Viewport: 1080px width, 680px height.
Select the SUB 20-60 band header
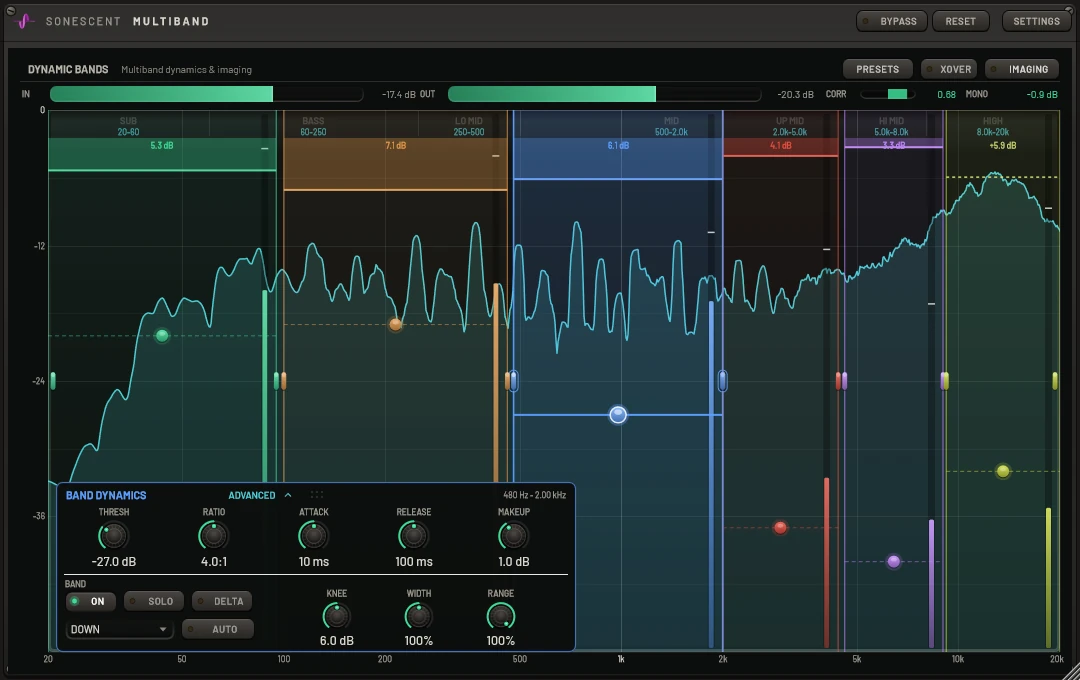pos(128,126)
